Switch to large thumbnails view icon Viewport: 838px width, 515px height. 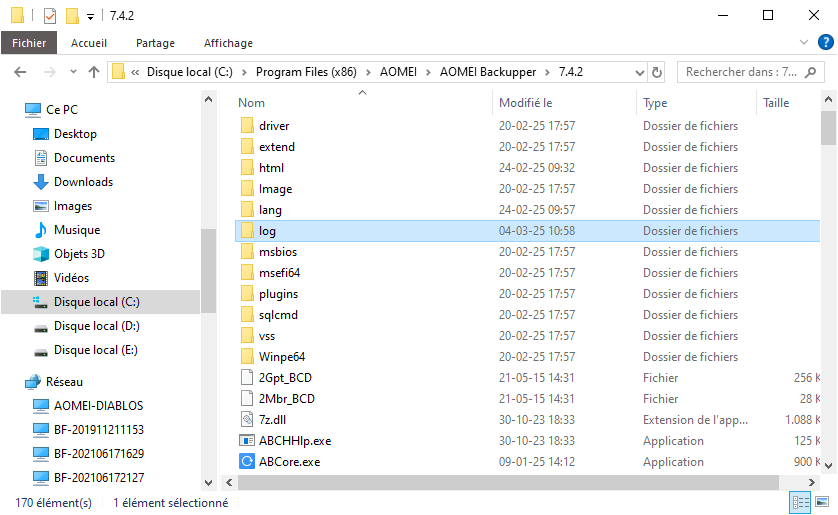tap(822, 502)
